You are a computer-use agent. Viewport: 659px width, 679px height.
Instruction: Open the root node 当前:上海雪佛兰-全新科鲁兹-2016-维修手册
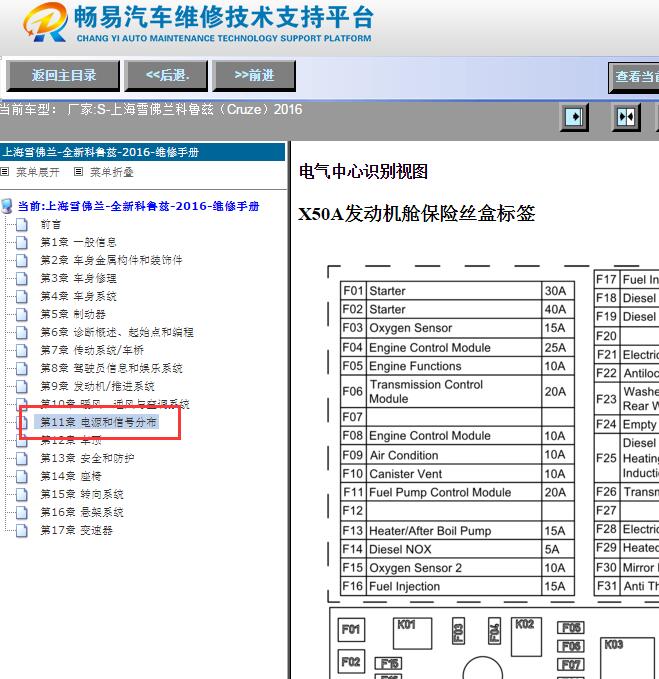tap(138, 206)
